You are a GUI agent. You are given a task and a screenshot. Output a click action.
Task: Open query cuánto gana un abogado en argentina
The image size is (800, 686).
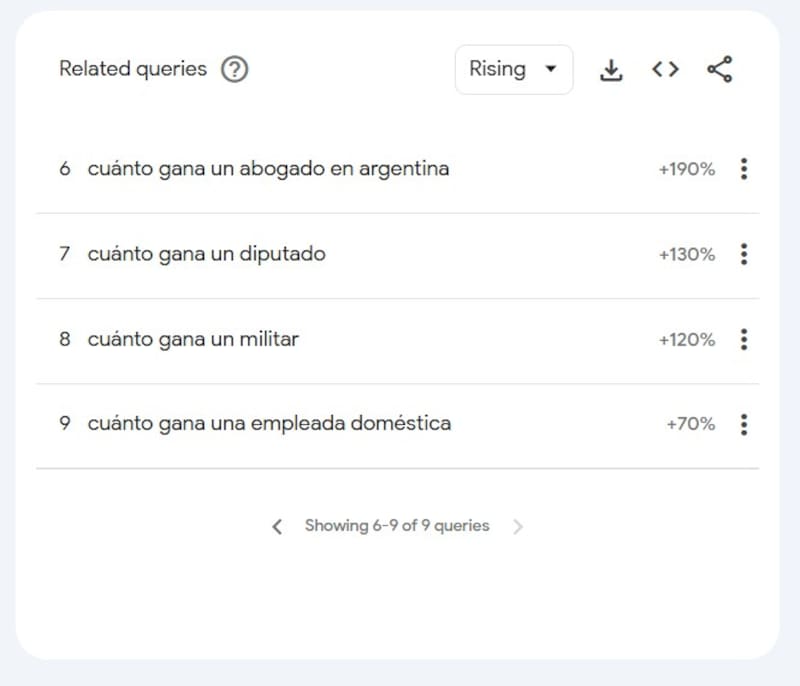(268, 169)
